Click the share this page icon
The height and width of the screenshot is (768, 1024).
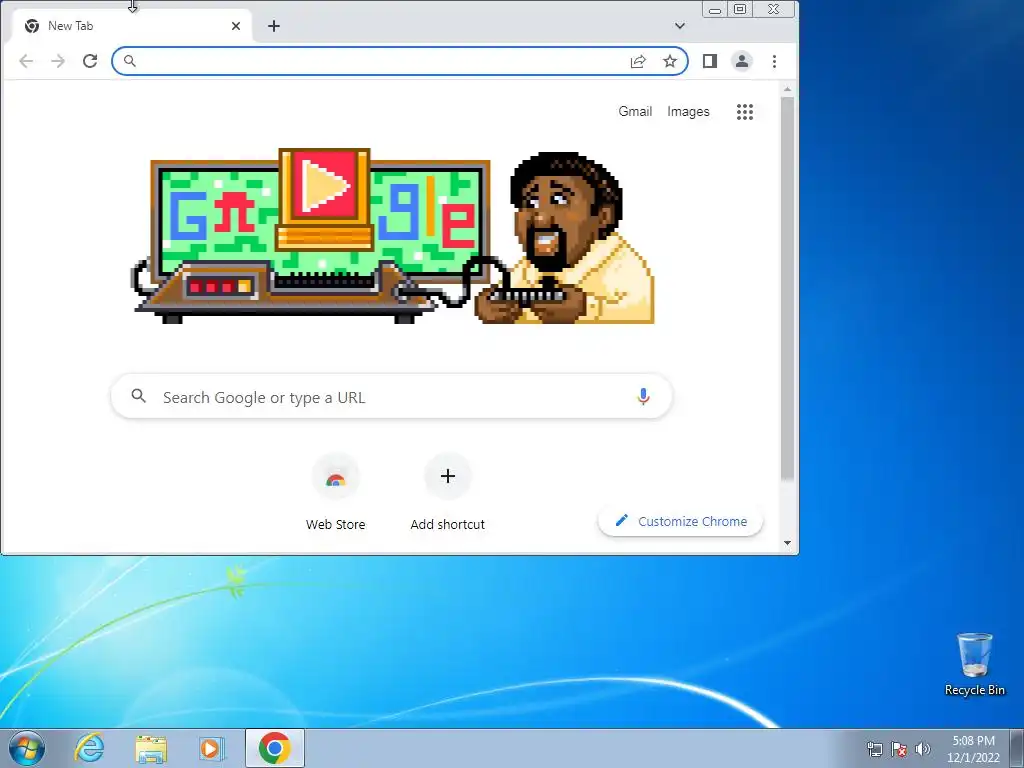pyautogui.click(x=638, y=61)
